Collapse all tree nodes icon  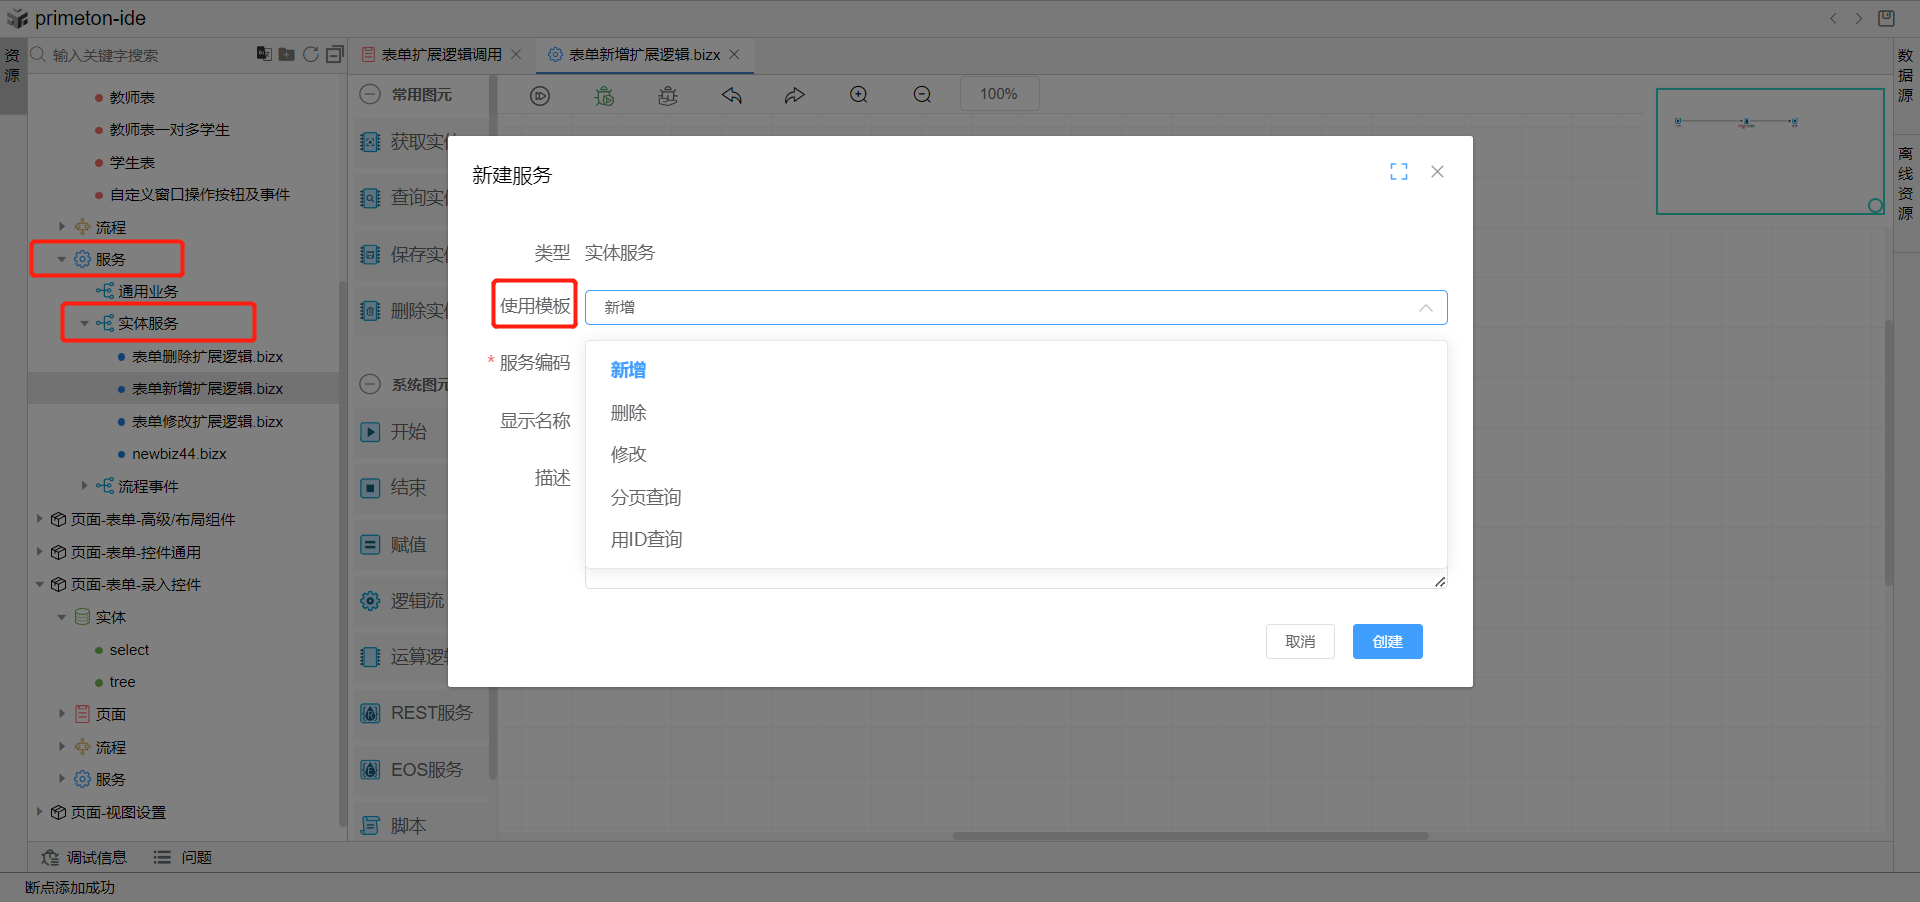[x=335, y=54]
